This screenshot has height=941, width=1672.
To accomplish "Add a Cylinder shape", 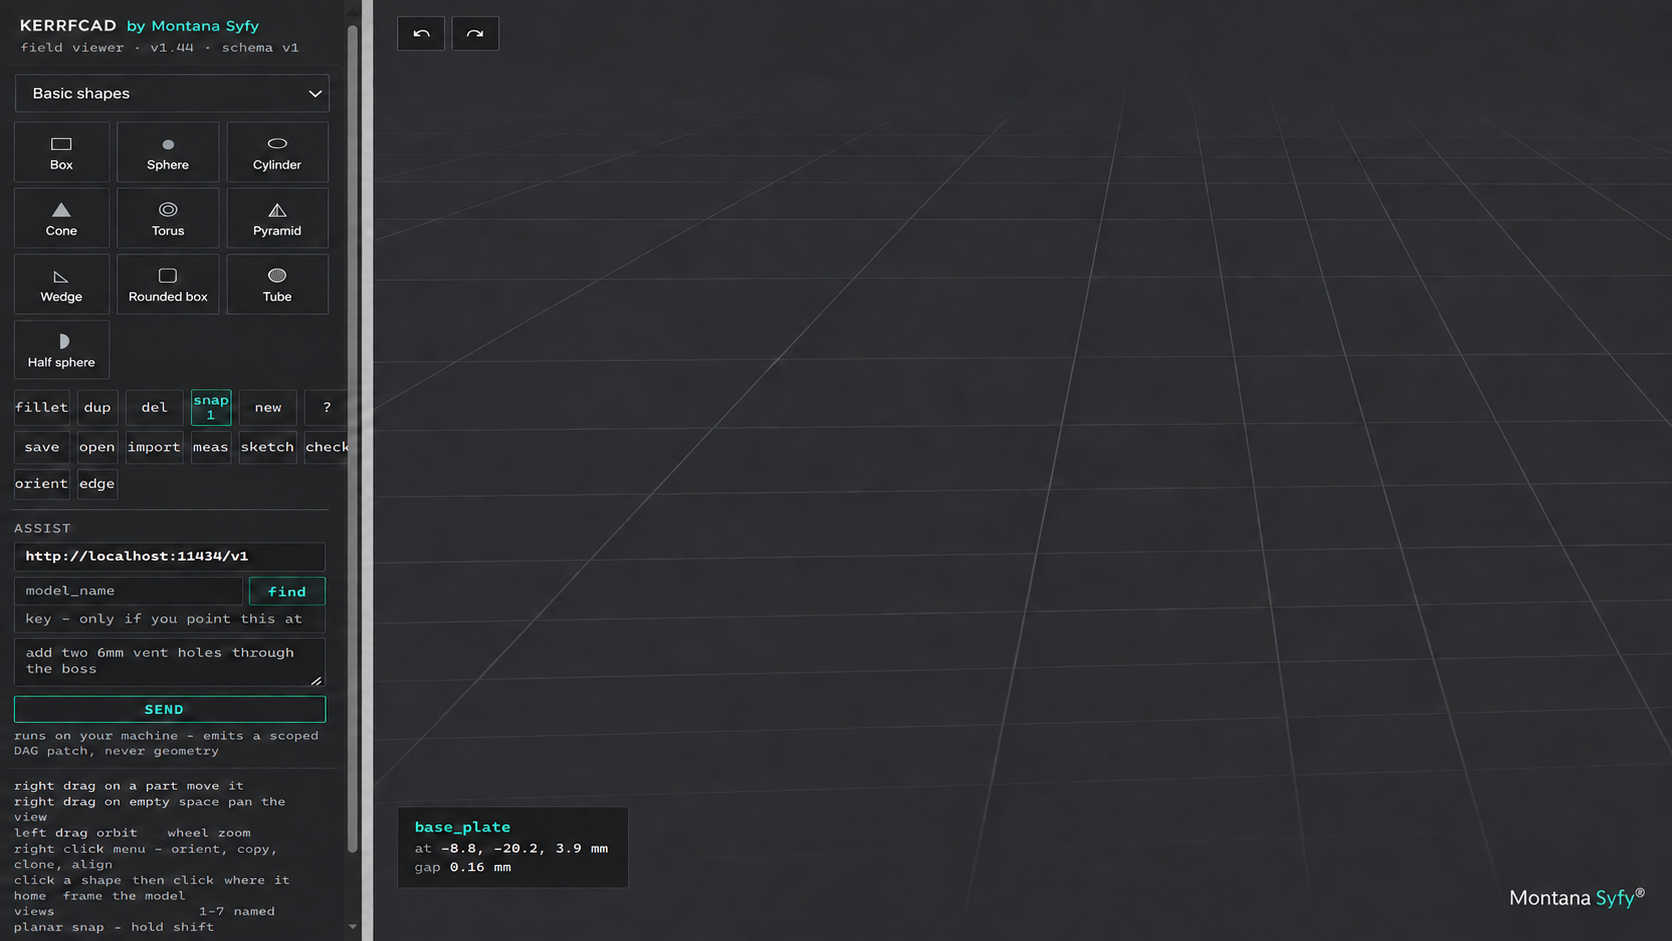I will point(277,152).
